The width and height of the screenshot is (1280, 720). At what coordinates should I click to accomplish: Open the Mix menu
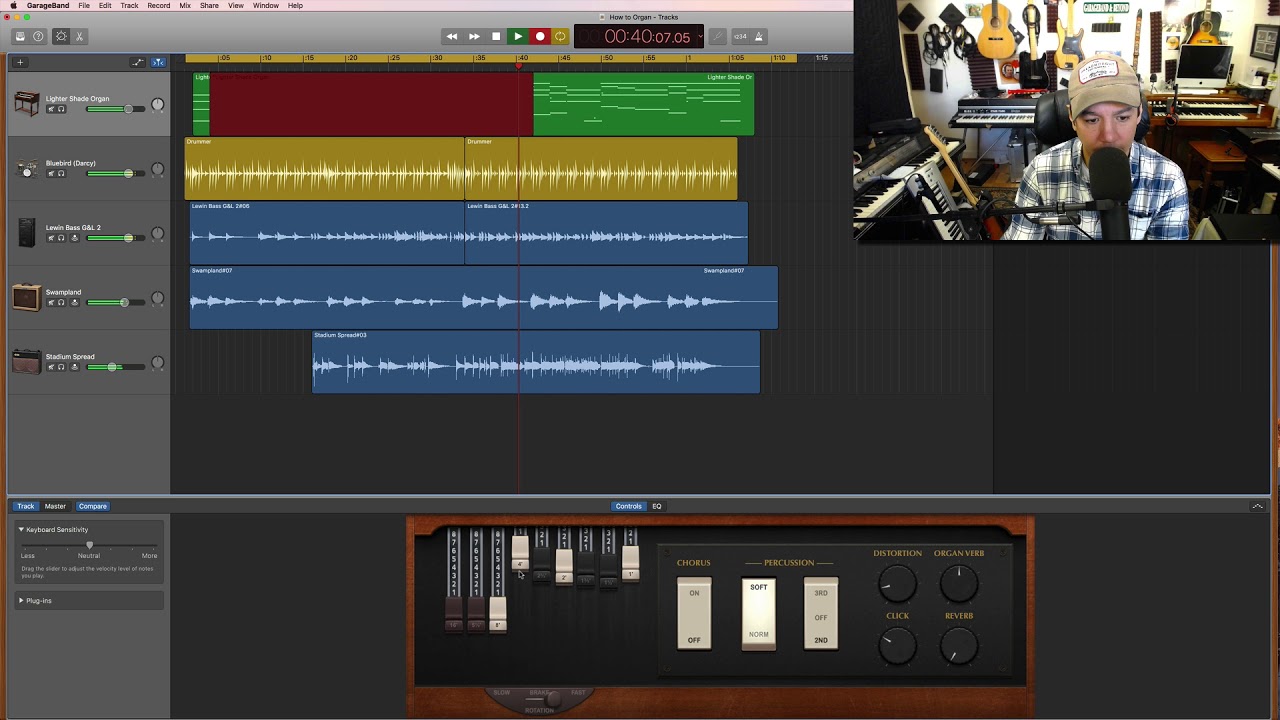(185, 5)
